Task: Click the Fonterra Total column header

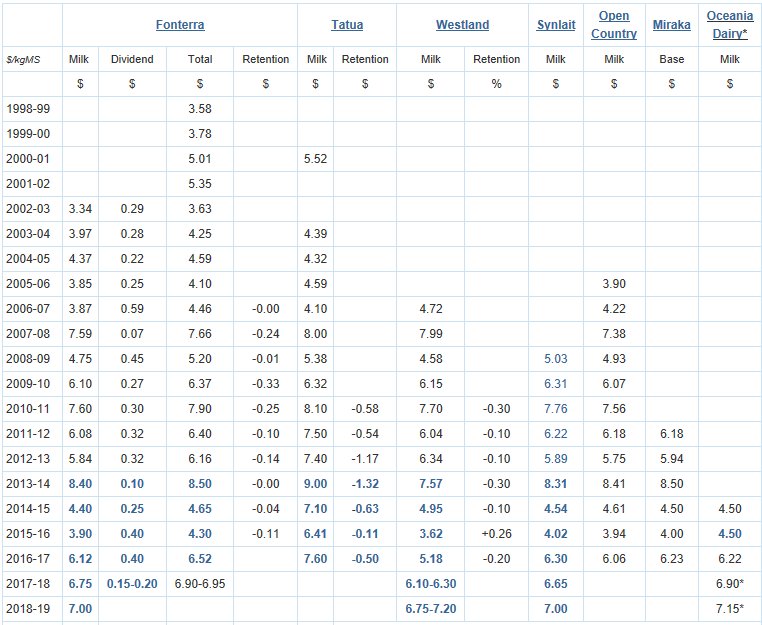Action: [x=200, y=59]
